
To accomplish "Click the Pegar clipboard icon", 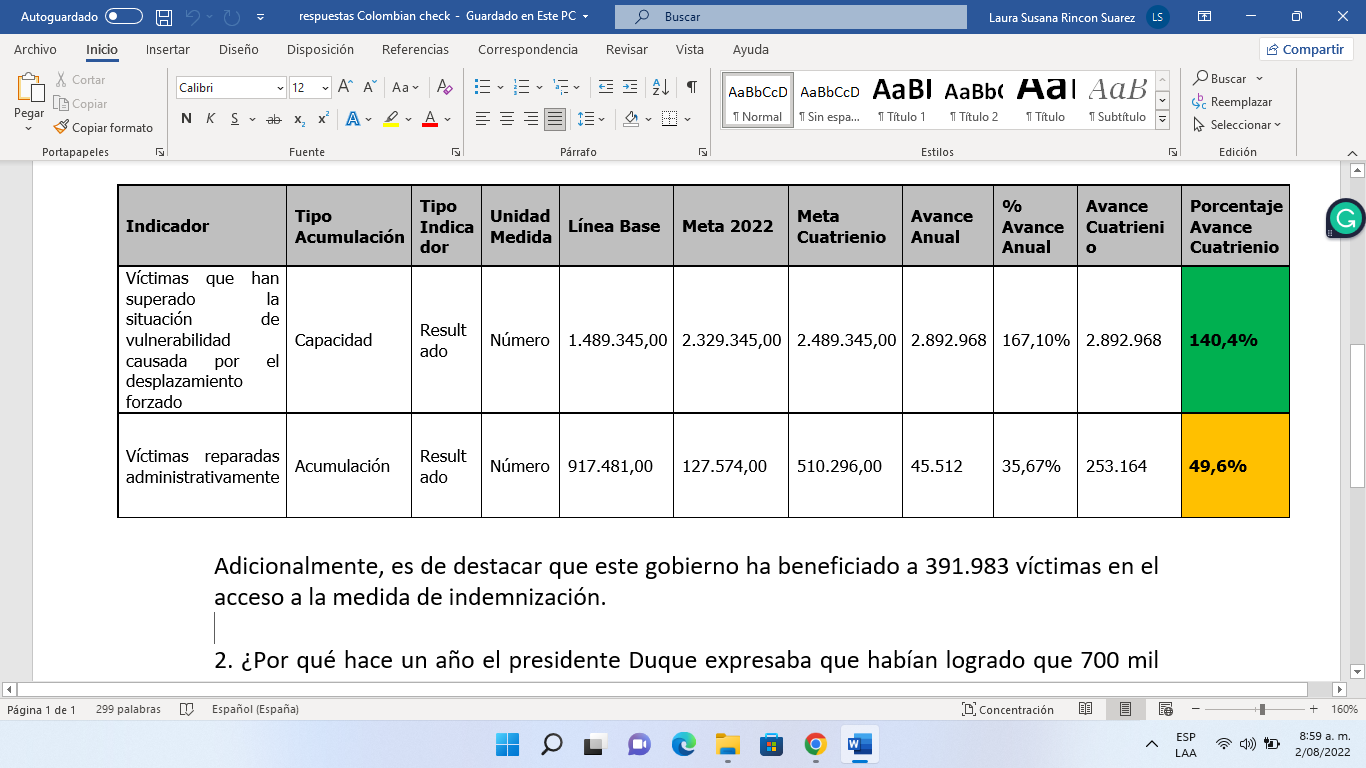I will coord(29,88).
